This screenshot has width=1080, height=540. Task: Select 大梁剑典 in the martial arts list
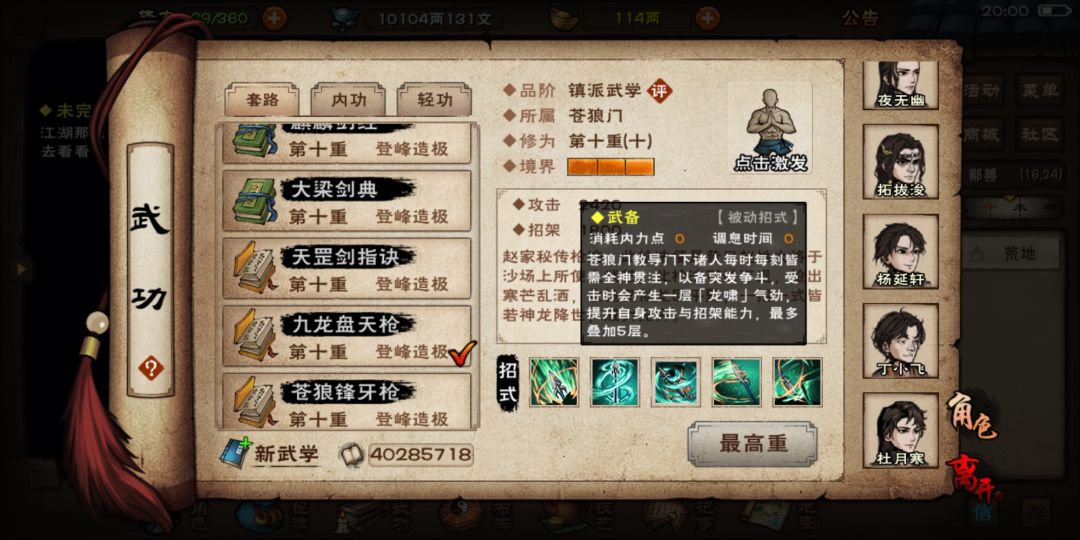[347, 200]
